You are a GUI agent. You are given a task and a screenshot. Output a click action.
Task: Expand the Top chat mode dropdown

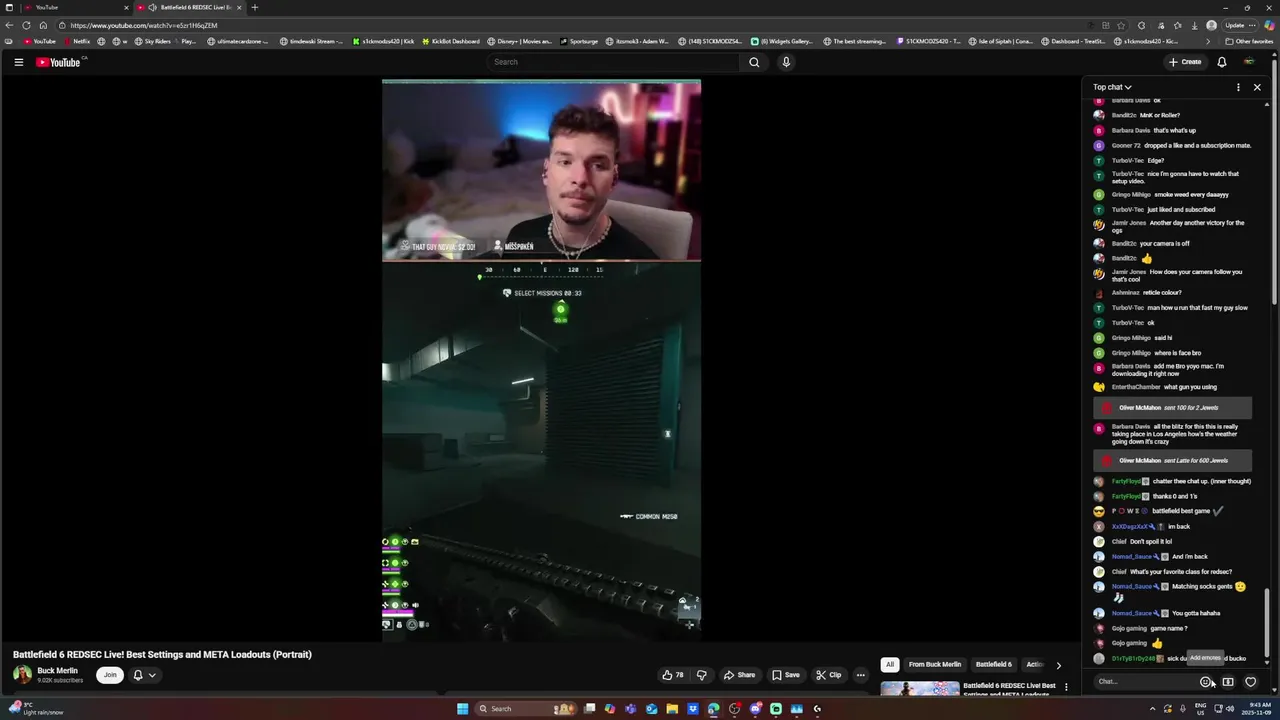tap(1112, 87)
